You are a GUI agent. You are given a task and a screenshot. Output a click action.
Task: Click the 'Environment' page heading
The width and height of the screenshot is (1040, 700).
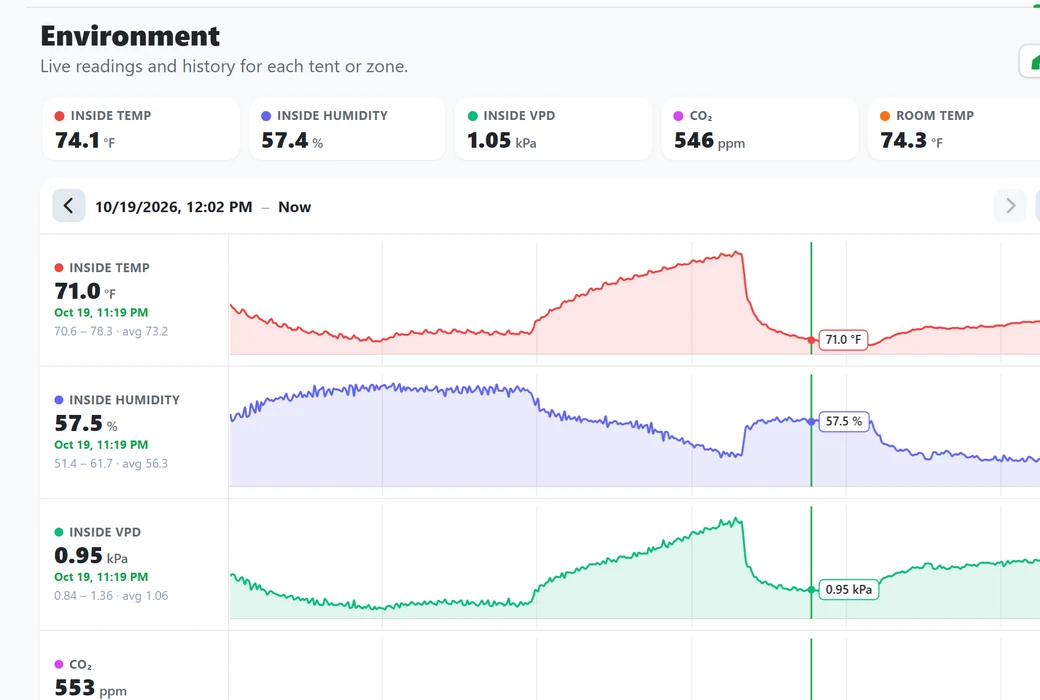[130, 36]
